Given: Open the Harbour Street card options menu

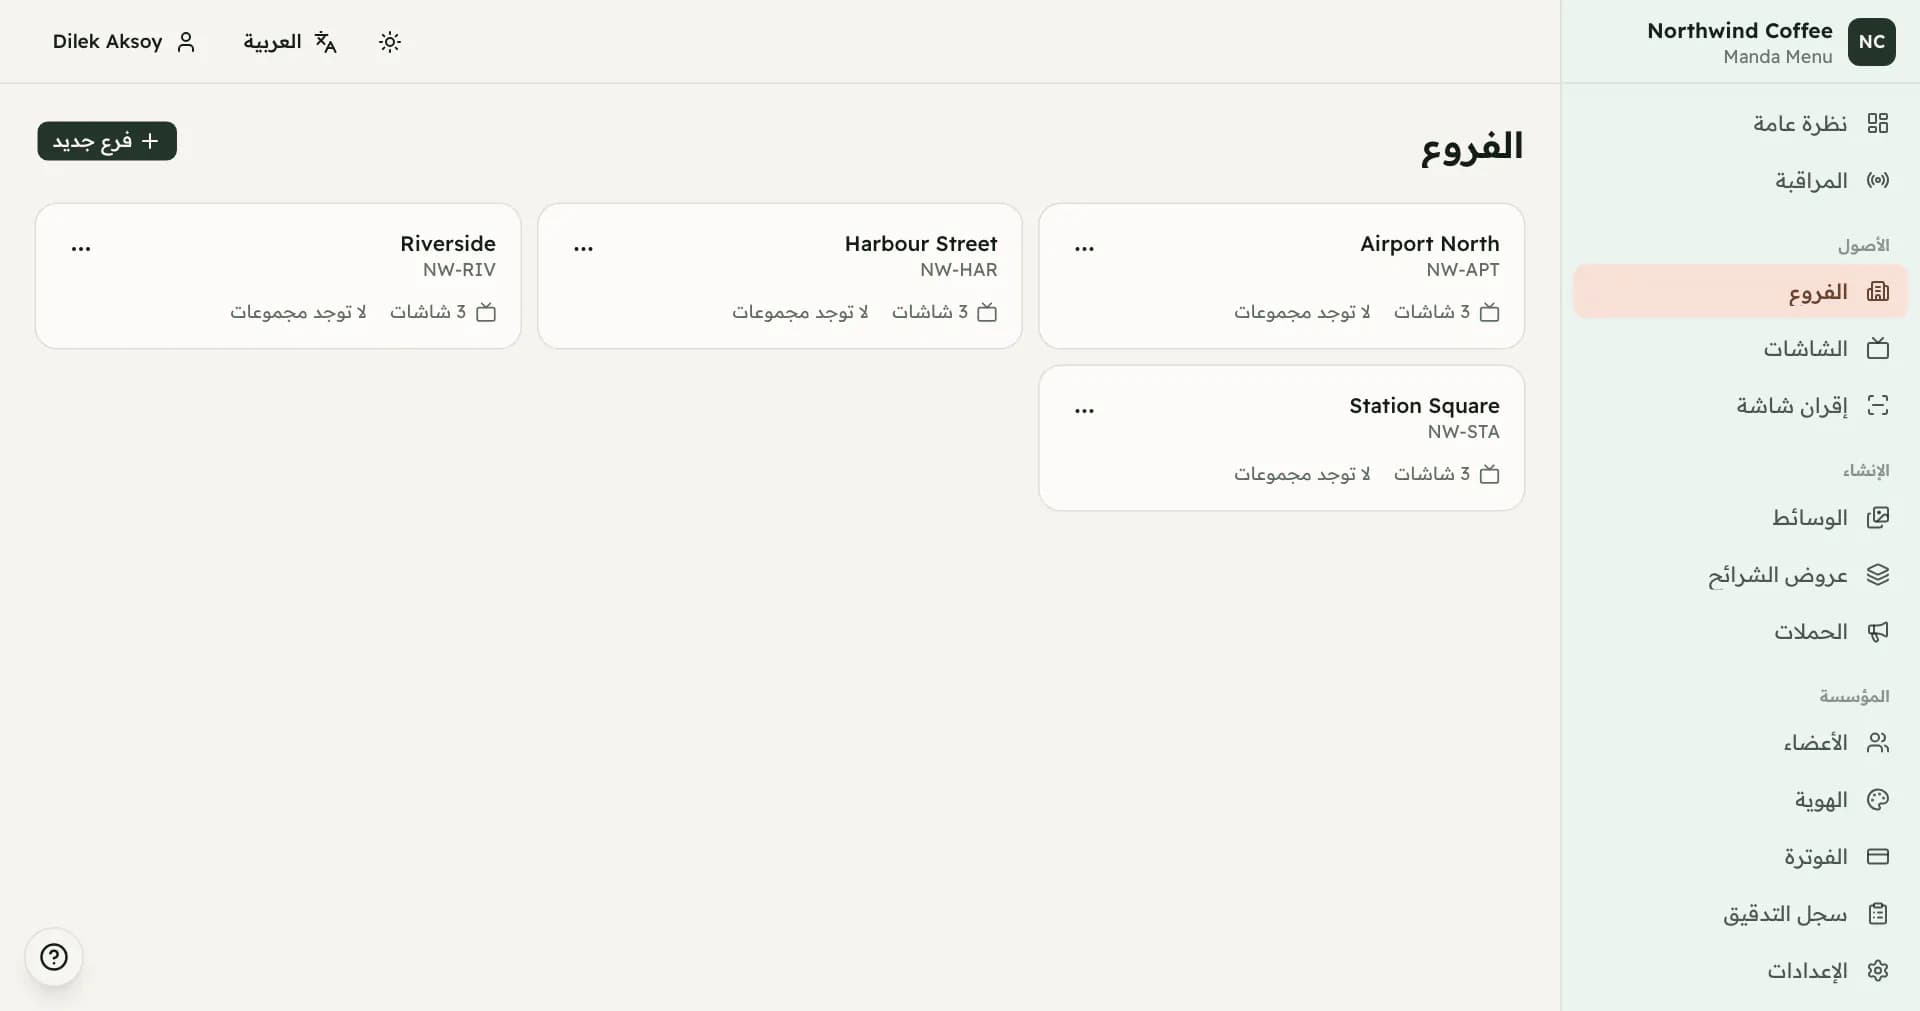Looking at the screenshot, I should [583, 247].
